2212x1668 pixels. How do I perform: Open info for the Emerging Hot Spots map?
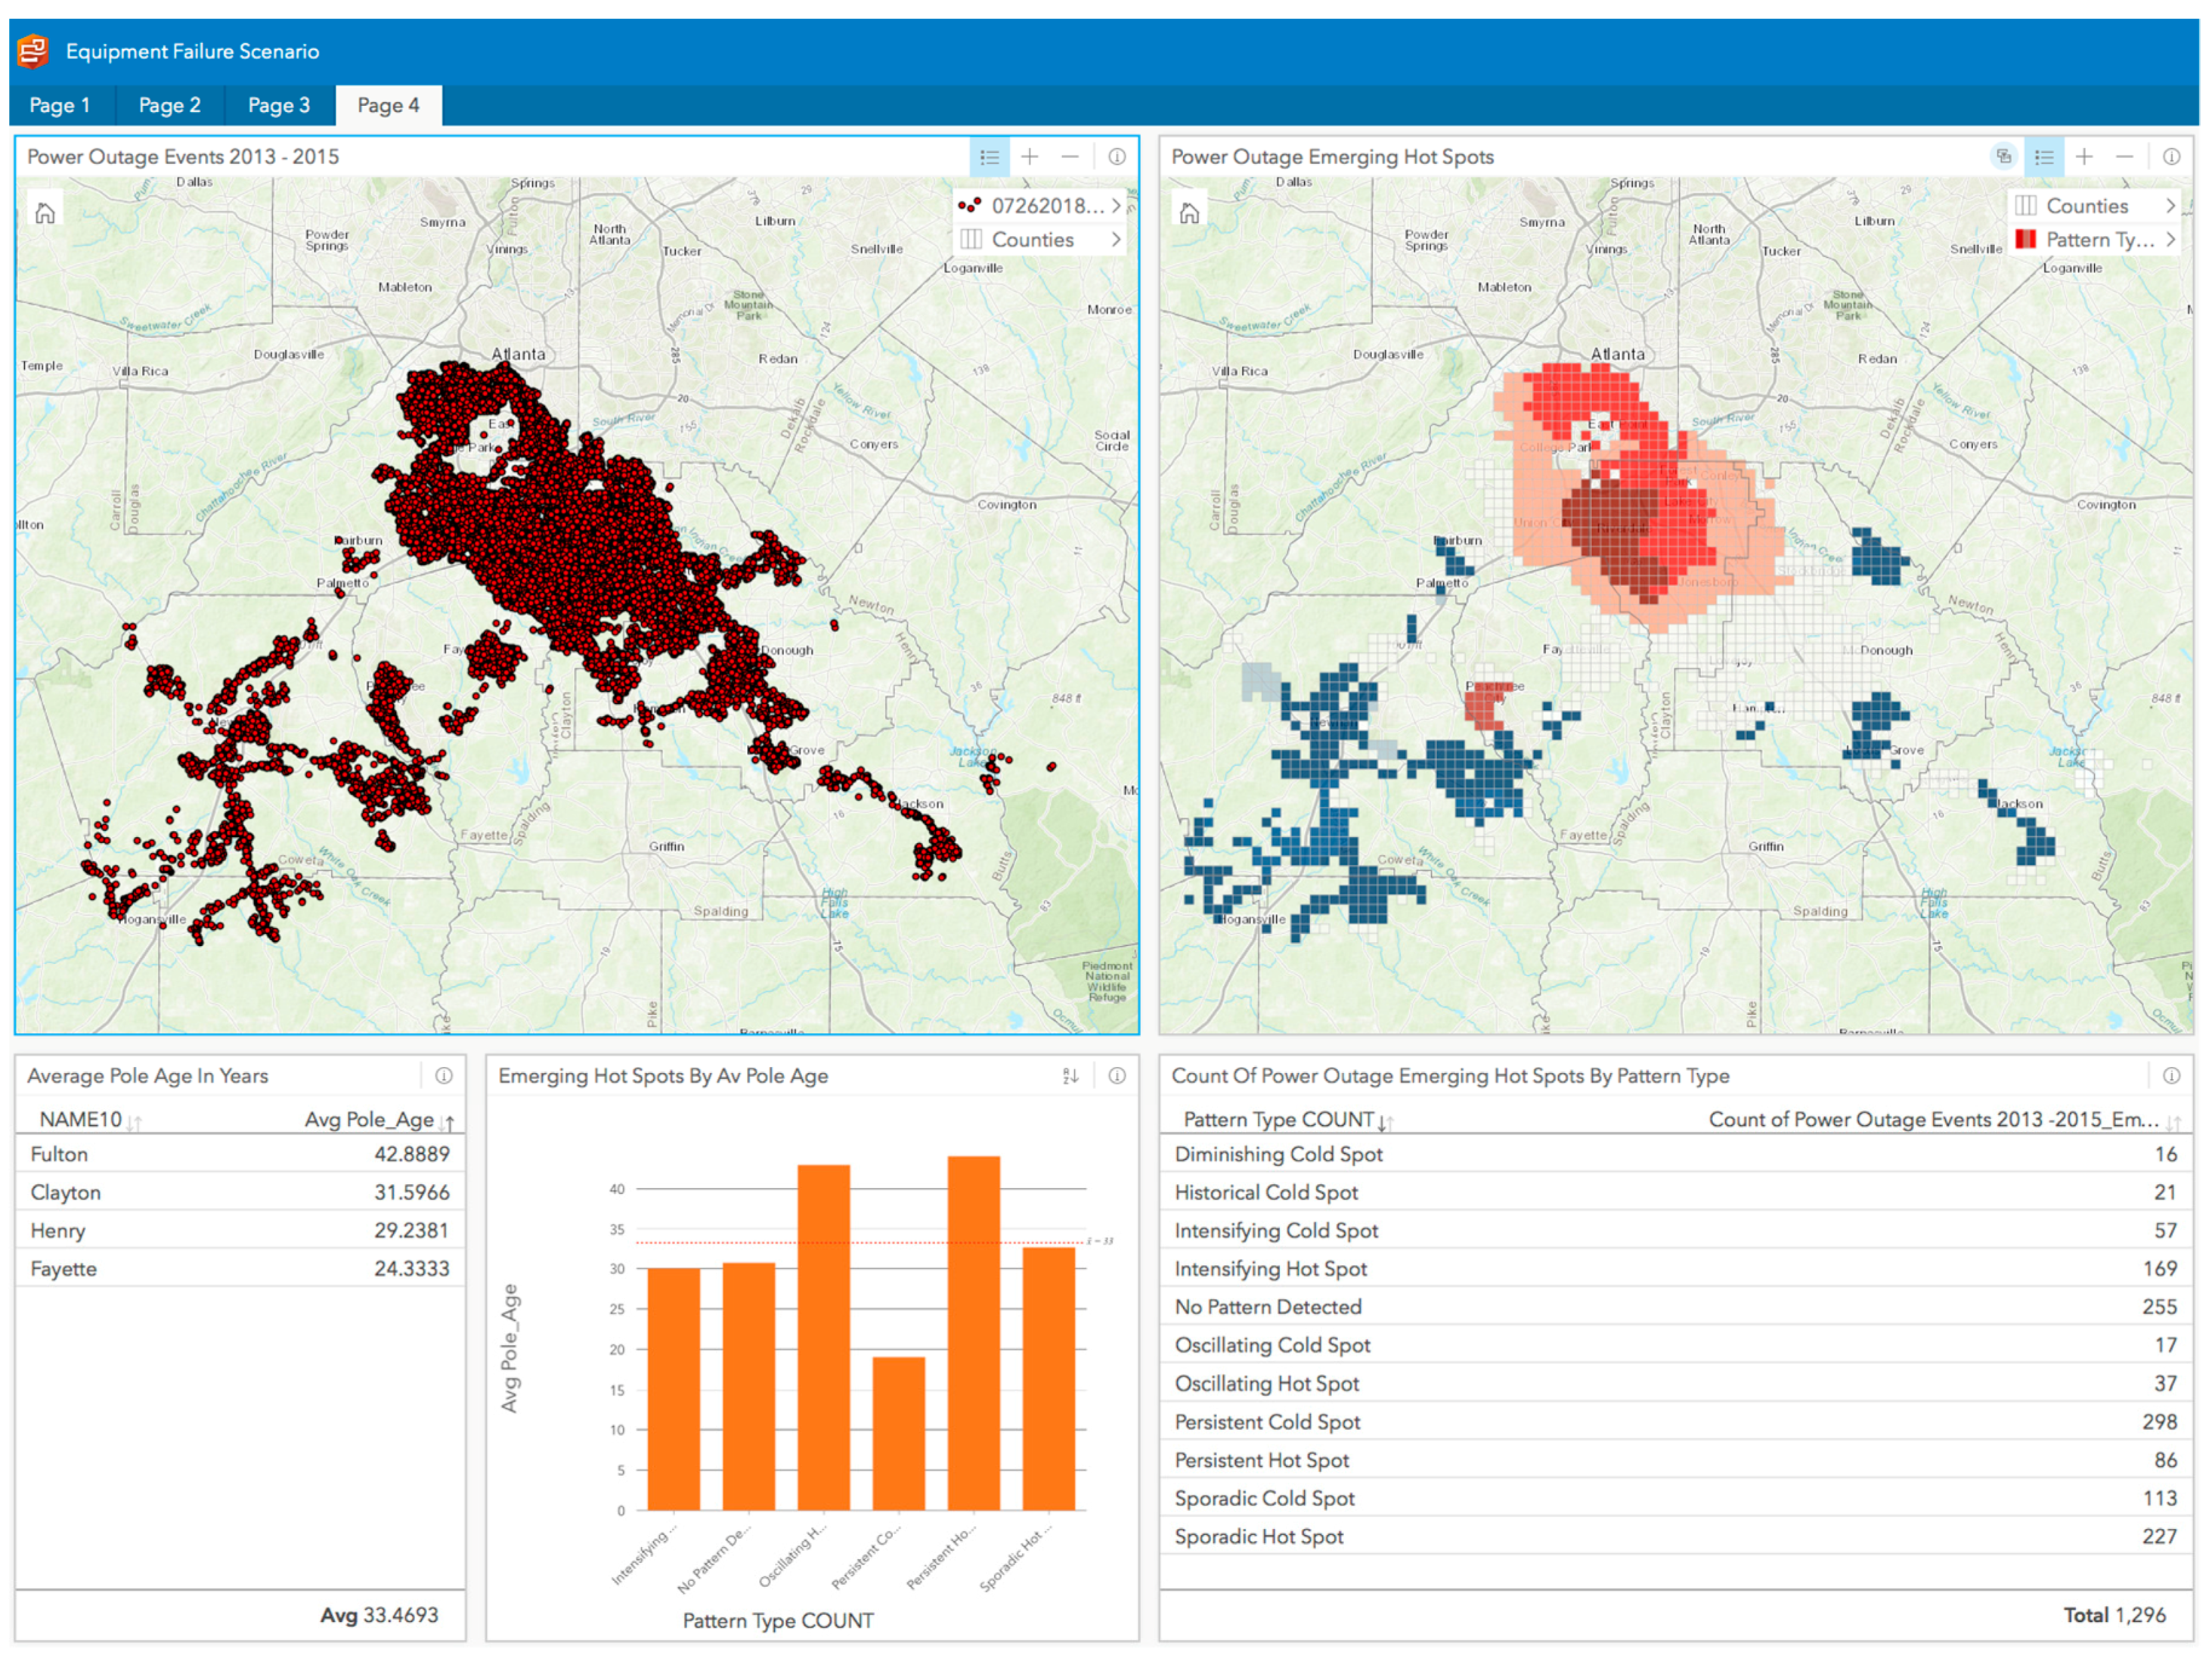pyautogui.click(x=2171, y=157)
